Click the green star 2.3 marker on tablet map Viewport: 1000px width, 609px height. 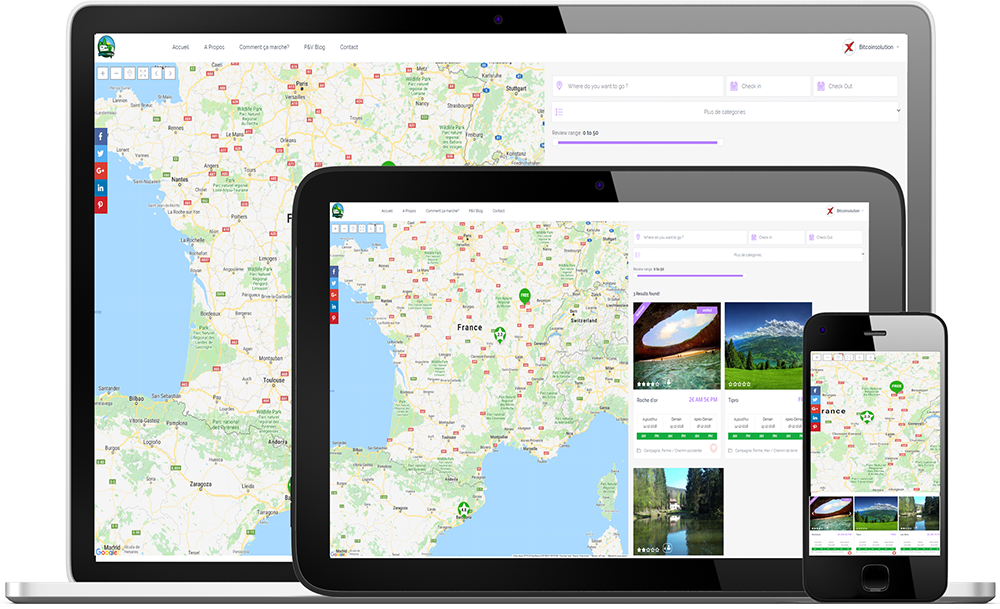500,335
